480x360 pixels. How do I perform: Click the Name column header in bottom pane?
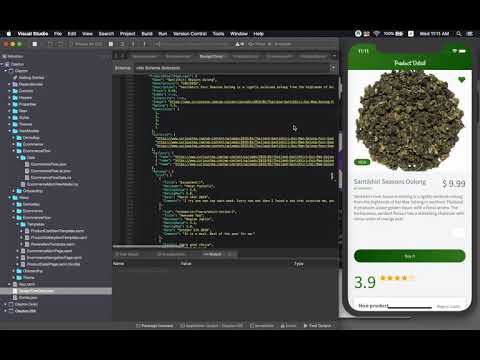click(118, 264)
